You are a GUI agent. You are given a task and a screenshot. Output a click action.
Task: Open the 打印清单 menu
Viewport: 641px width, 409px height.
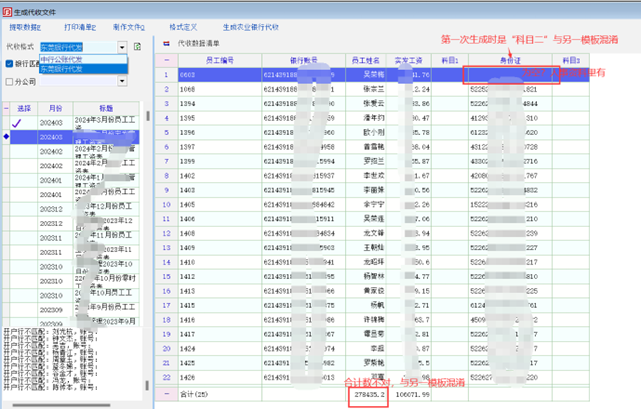[x=80, y=28]
